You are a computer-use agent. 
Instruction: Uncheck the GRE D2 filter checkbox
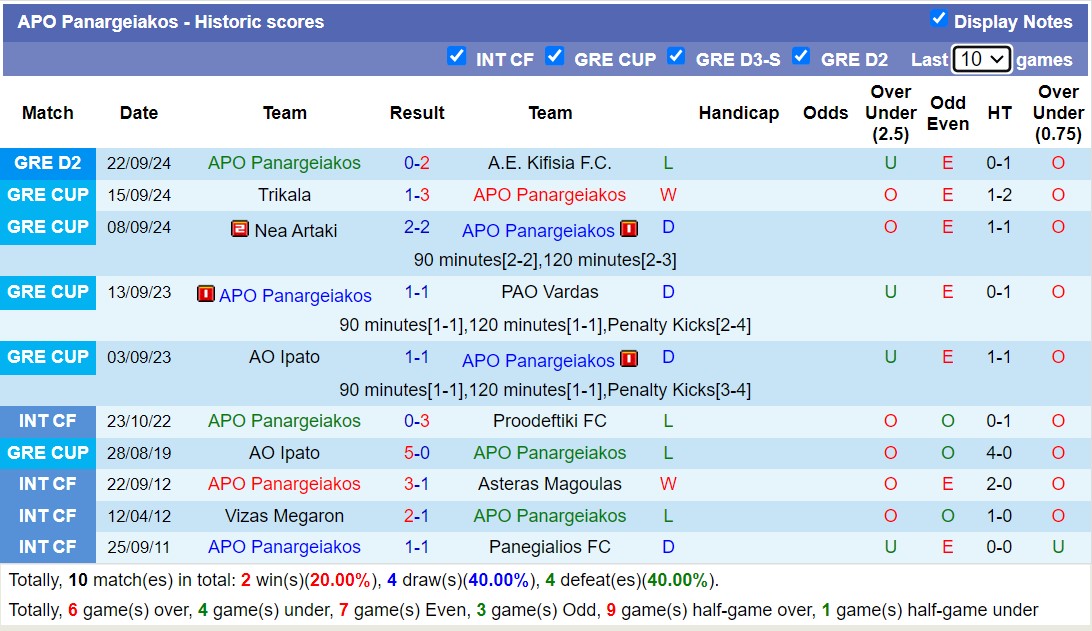[801, 57]
